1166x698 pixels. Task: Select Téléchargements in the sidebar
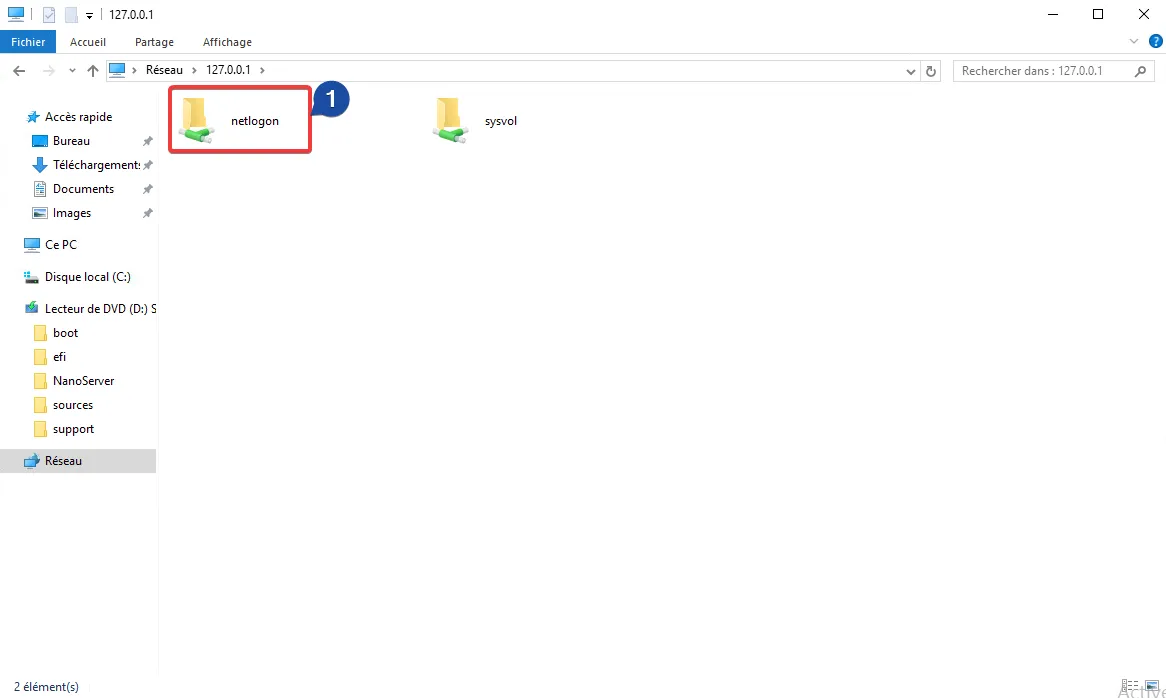click(x=95, y=165)
